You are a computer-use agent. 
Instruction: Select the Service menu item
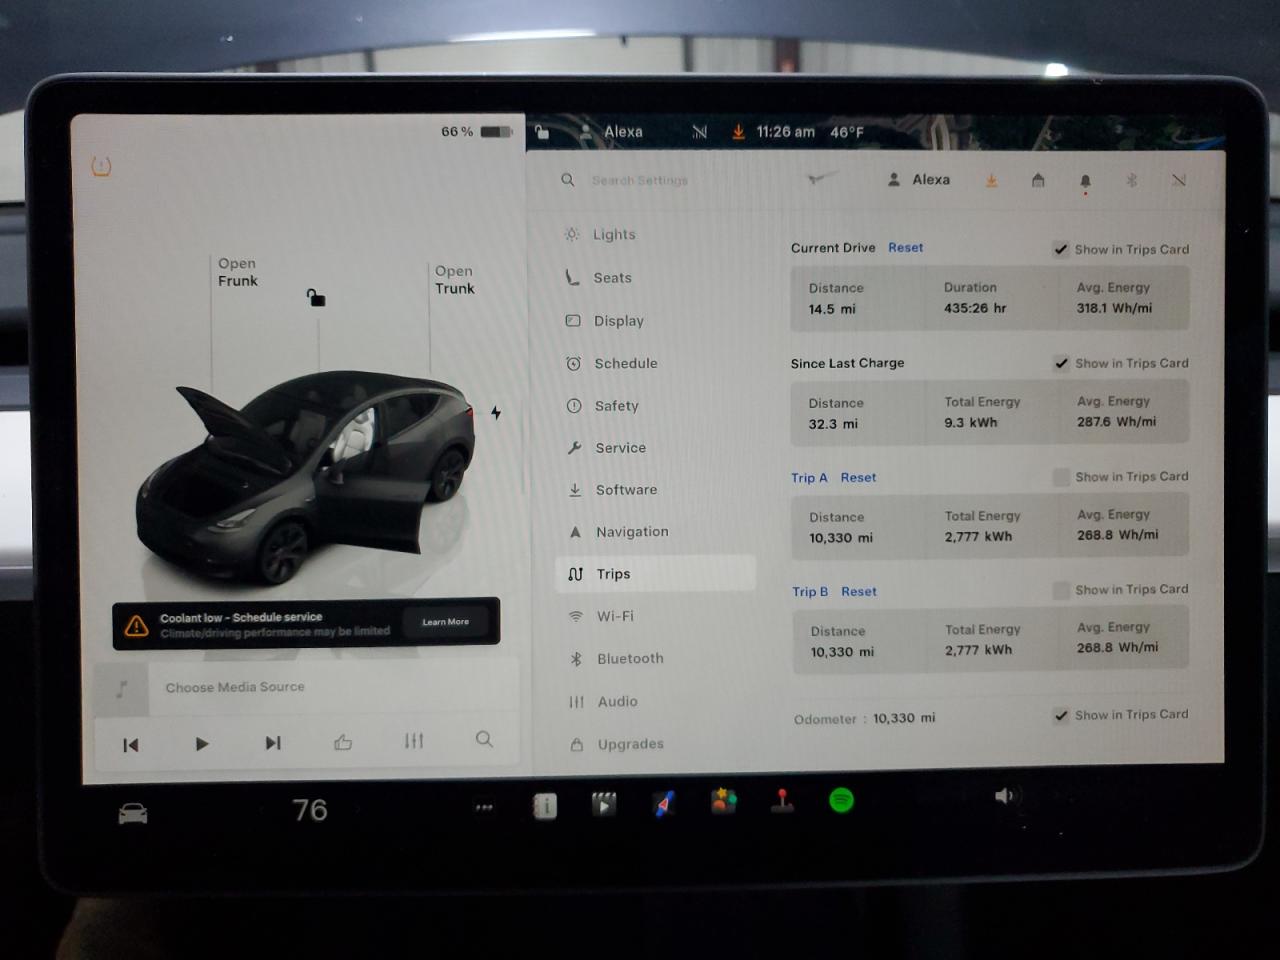[x=619, y=448]
